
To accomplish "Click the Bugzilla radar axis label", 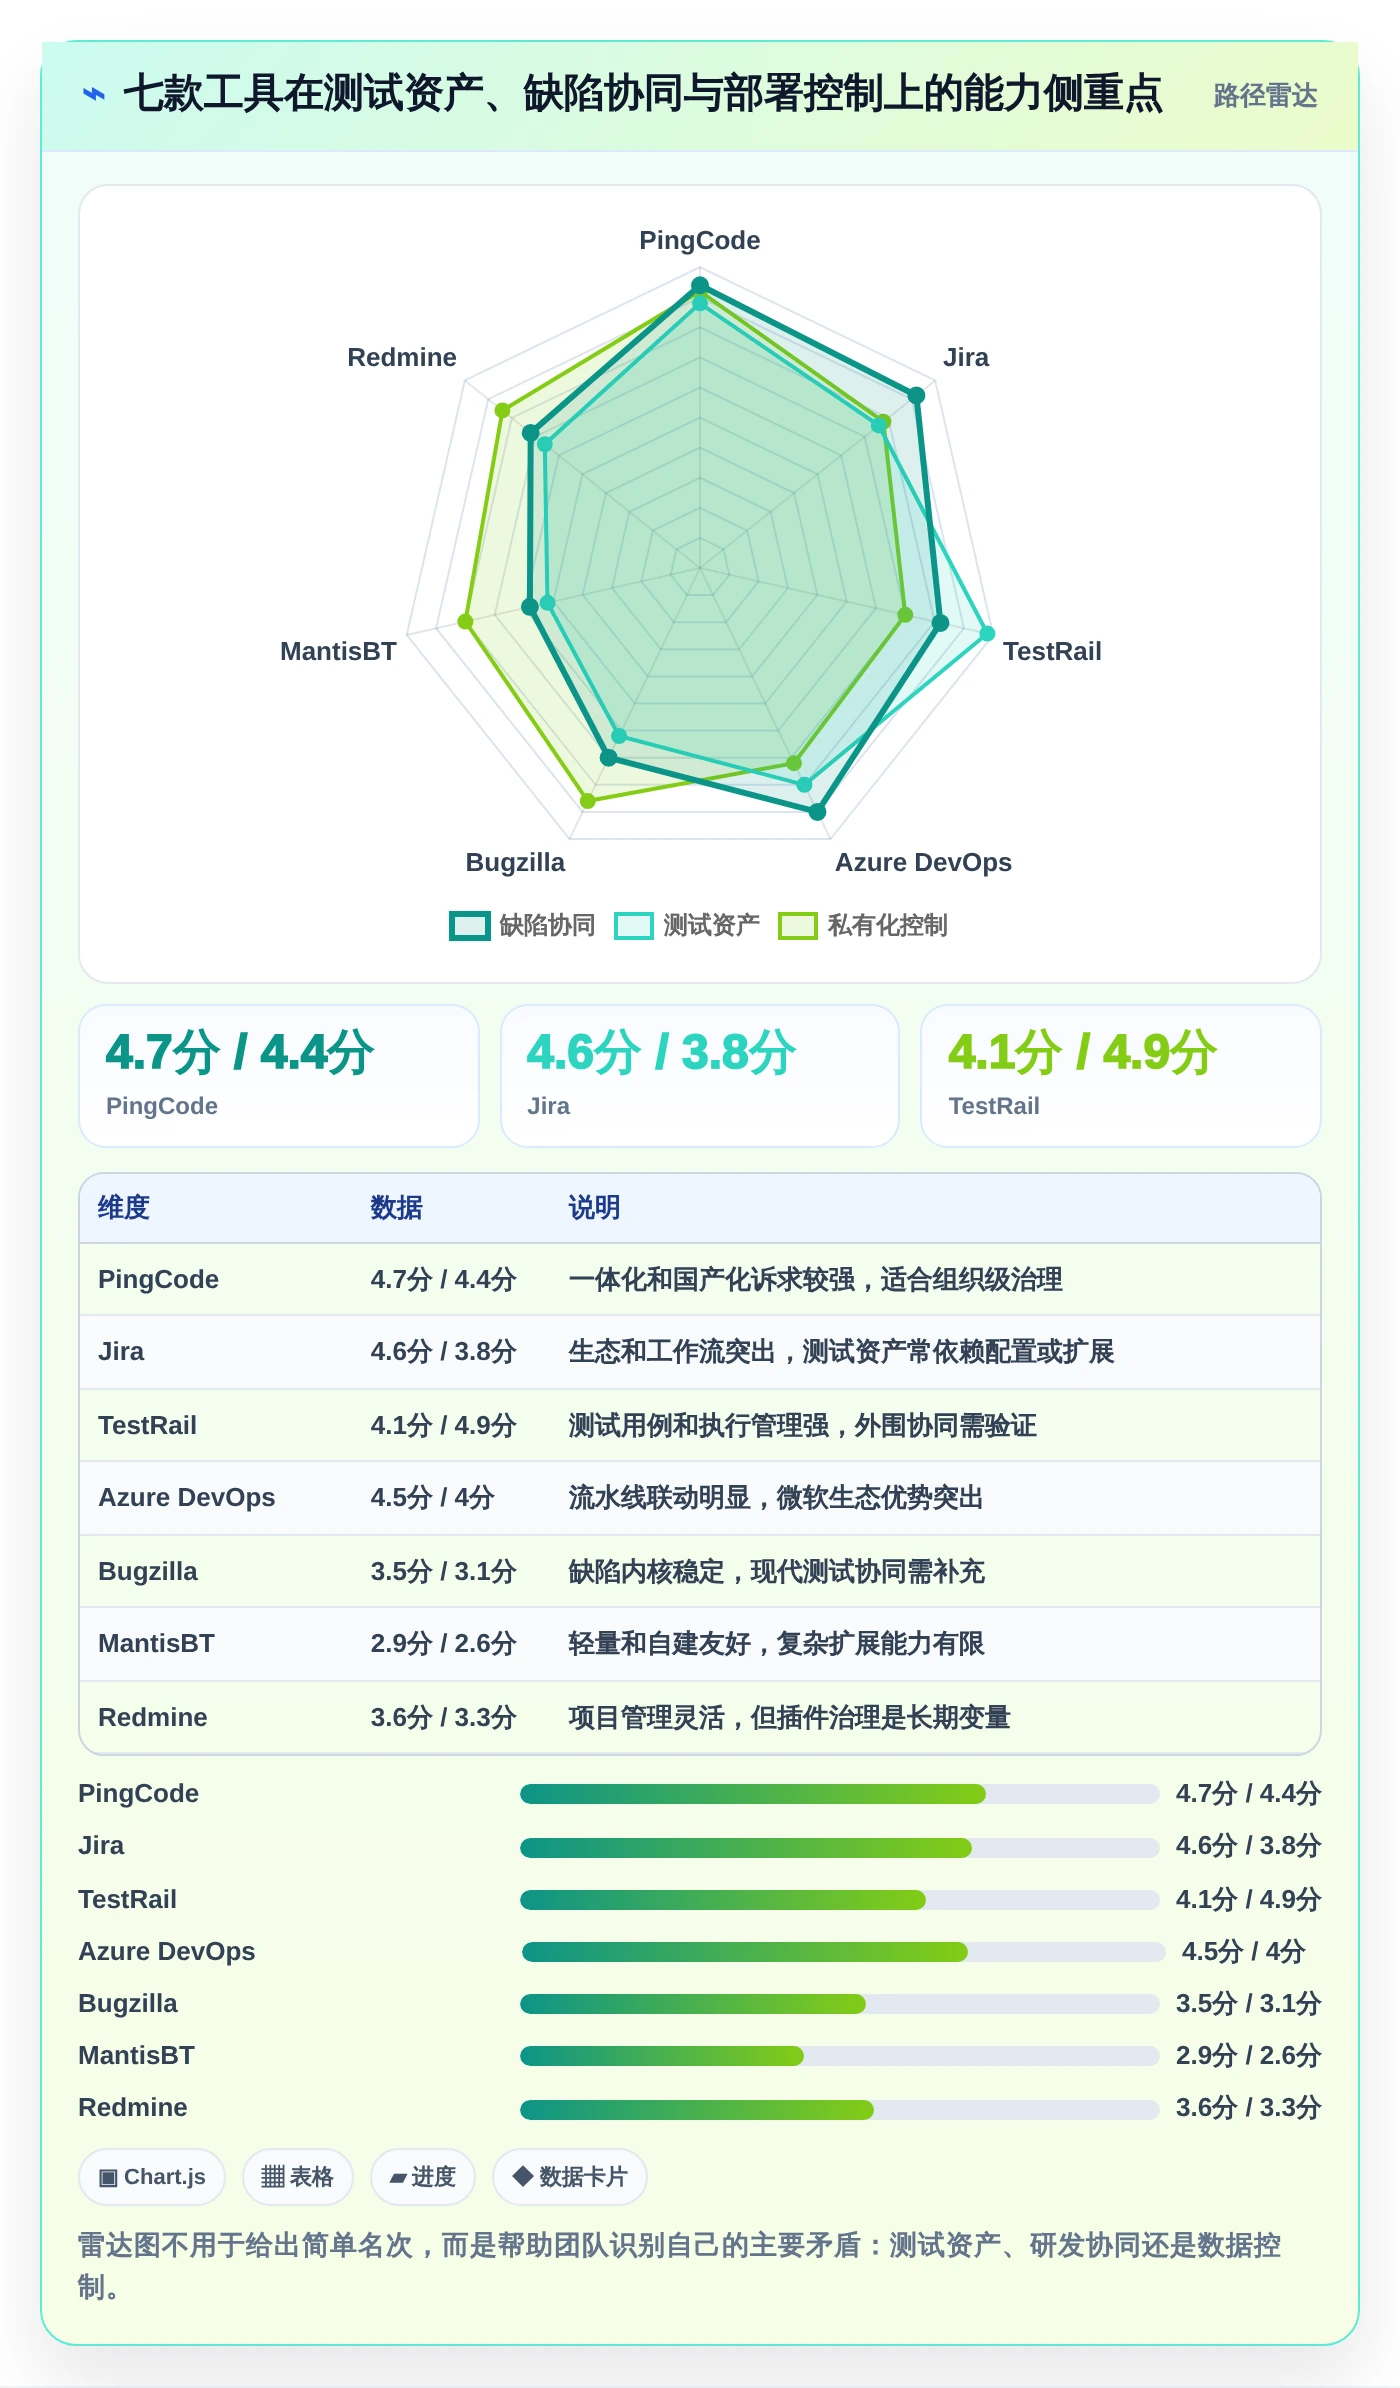I will tap(515, 862).
